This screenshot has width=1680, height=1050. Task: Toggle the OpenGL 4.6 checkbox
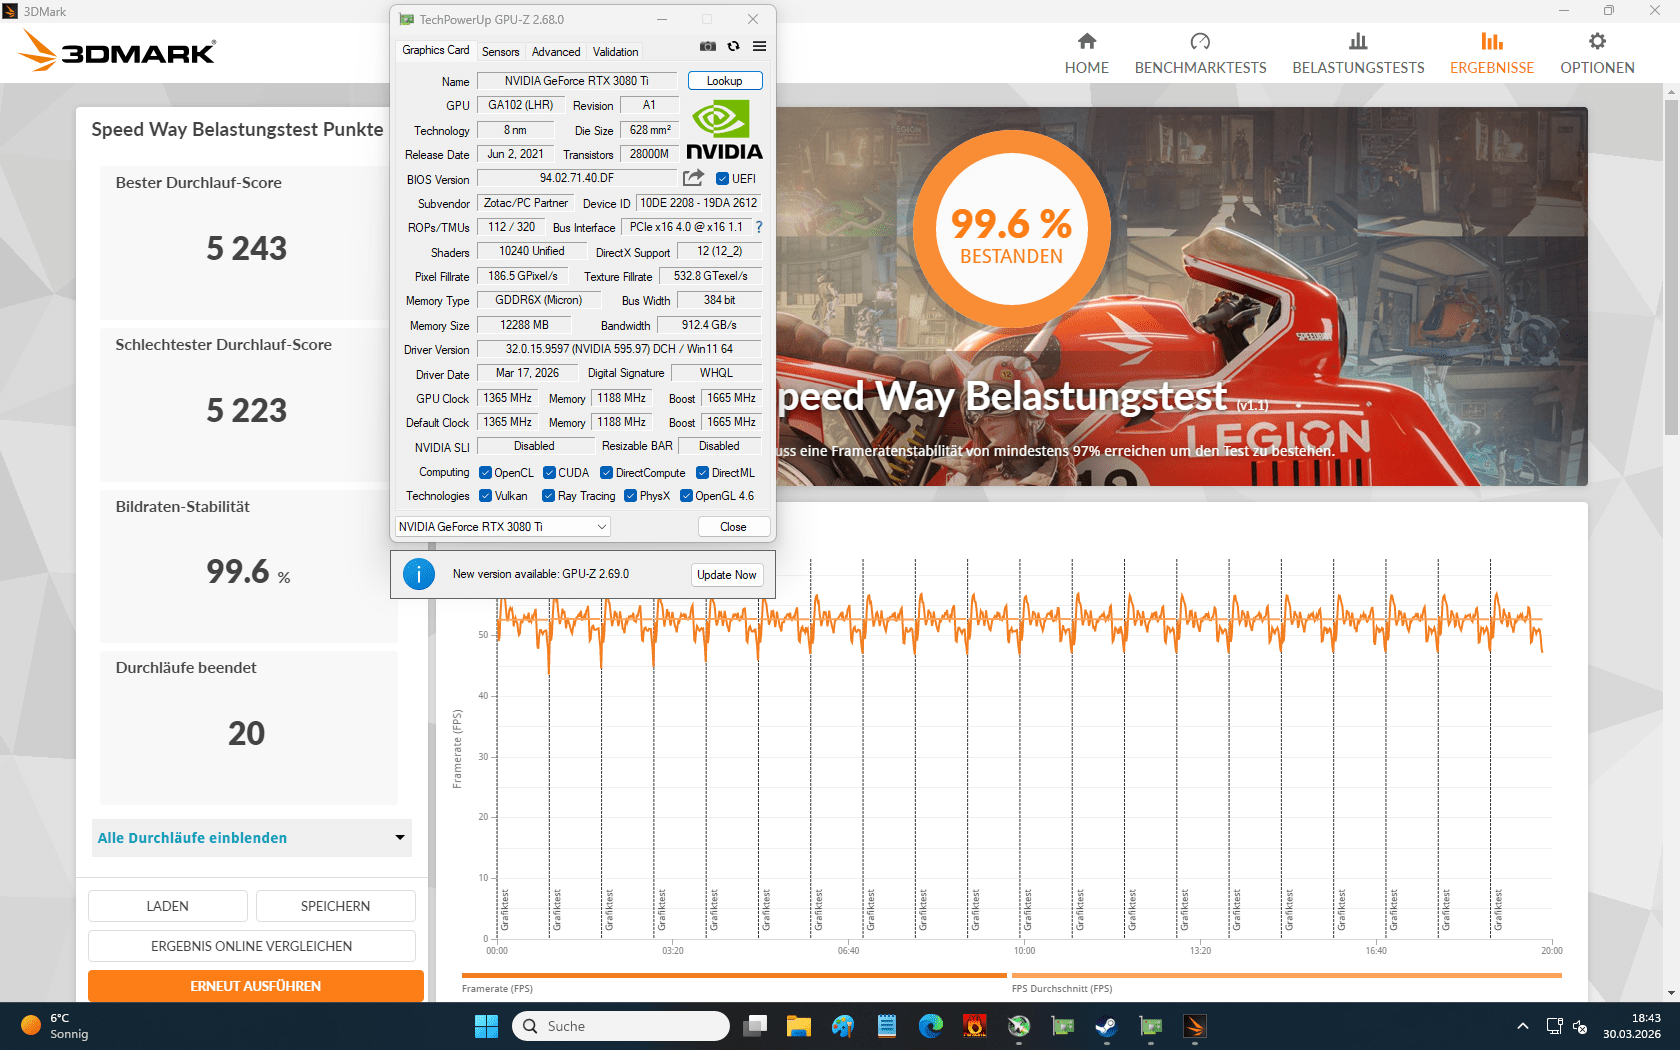(x=686, y=496)
